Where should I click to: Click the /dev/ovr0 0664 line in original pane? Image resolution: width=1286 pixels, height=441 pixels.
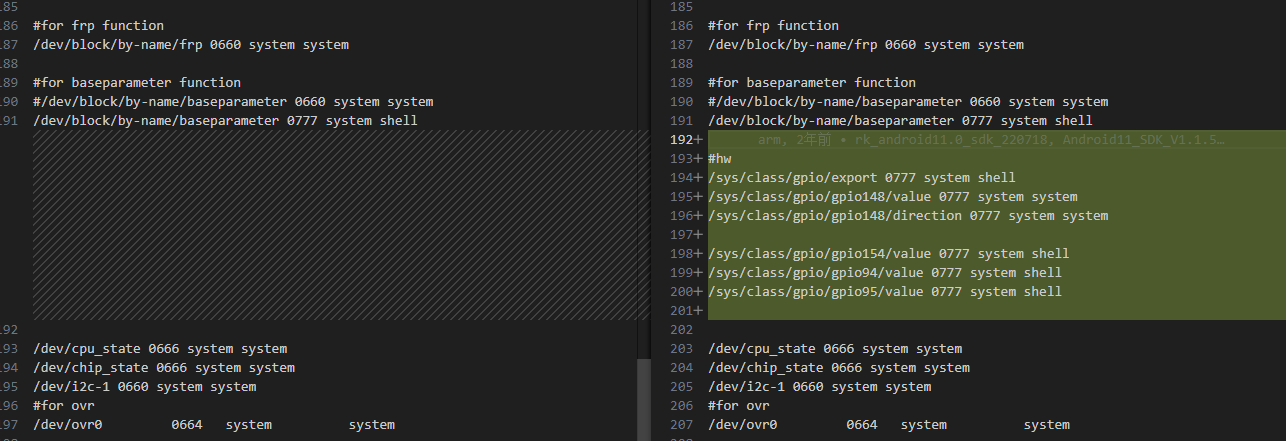tap(214, 425)
